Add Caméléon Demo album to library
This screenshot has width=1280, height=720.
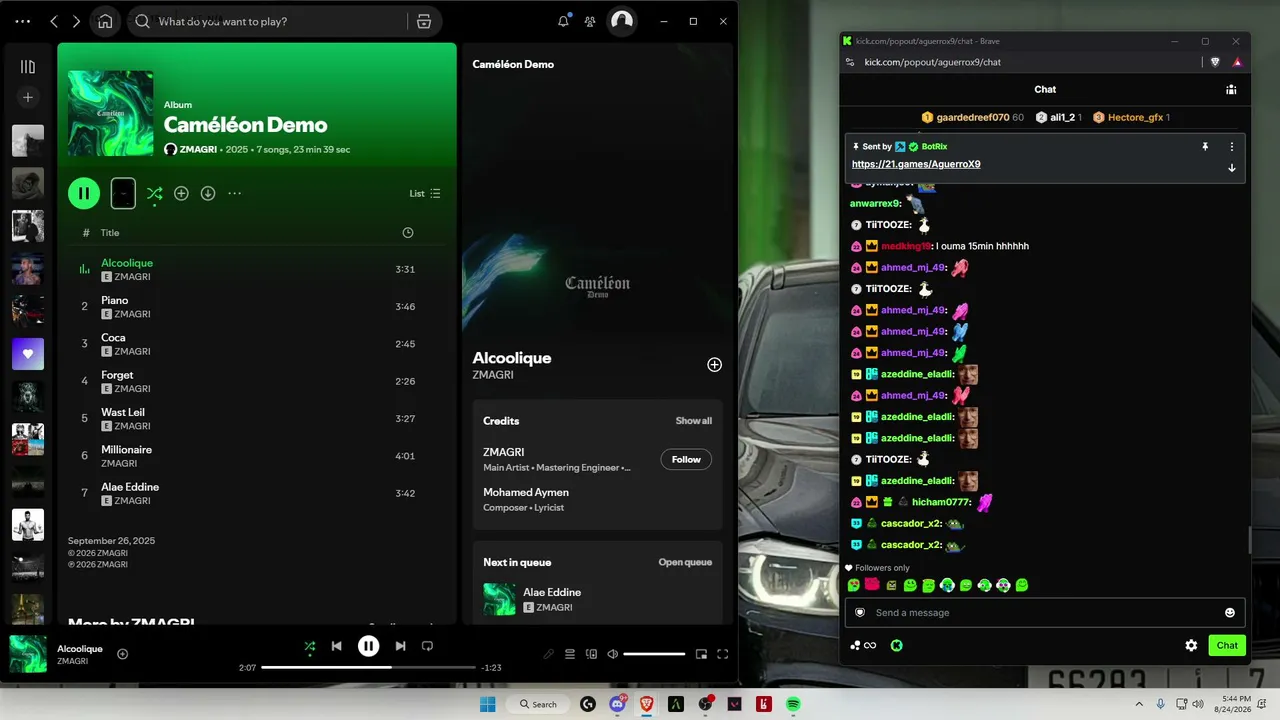point(181,193)
